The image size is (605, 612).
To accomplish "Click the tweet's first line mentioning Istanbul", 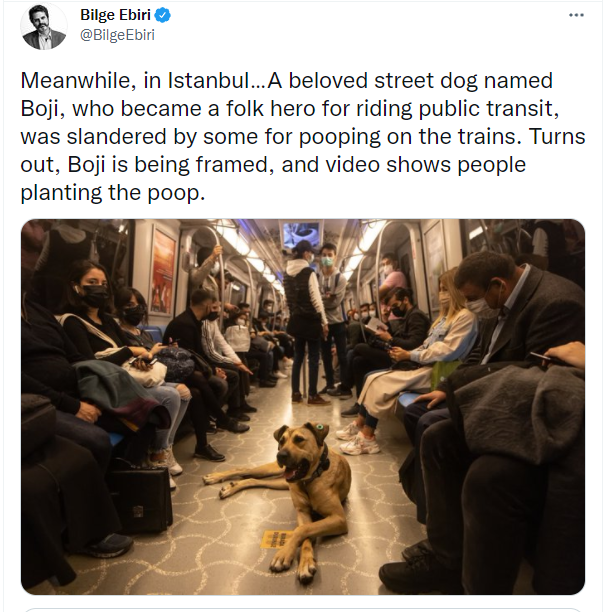I will point(286,80).
